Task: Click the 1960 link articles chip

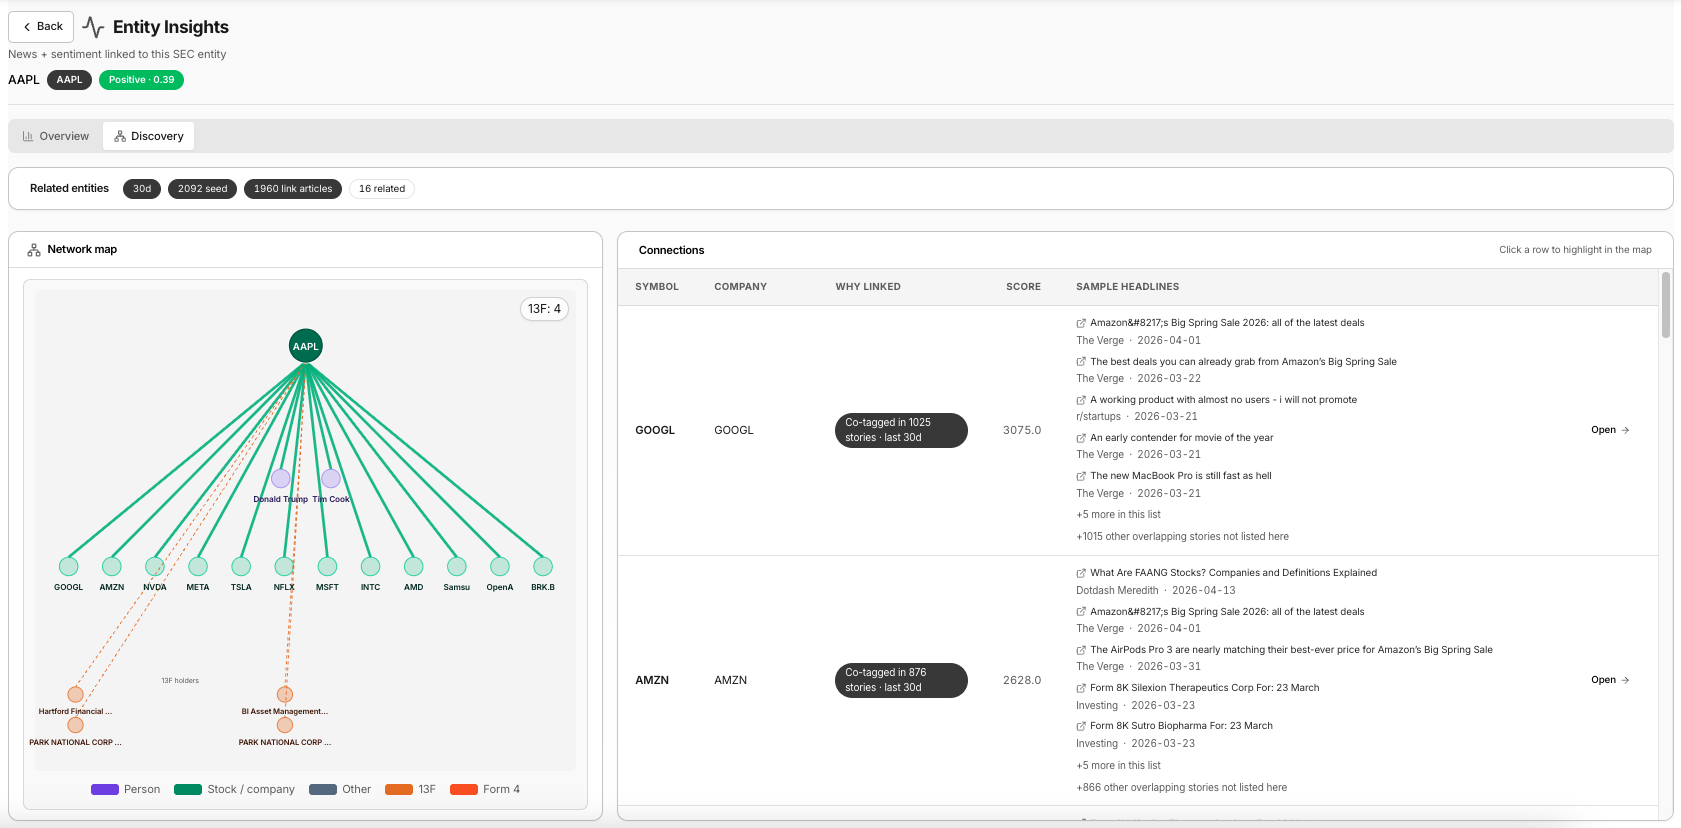Action: click(x=293, y=189)
